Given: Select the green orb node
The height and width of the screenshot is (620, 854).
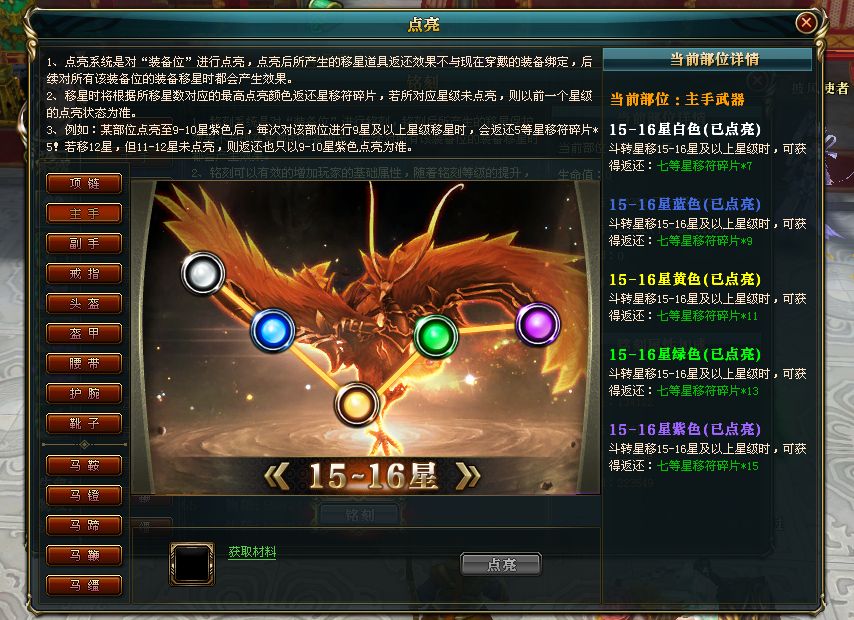Looking at the screenshot, I should pos(436,336).
